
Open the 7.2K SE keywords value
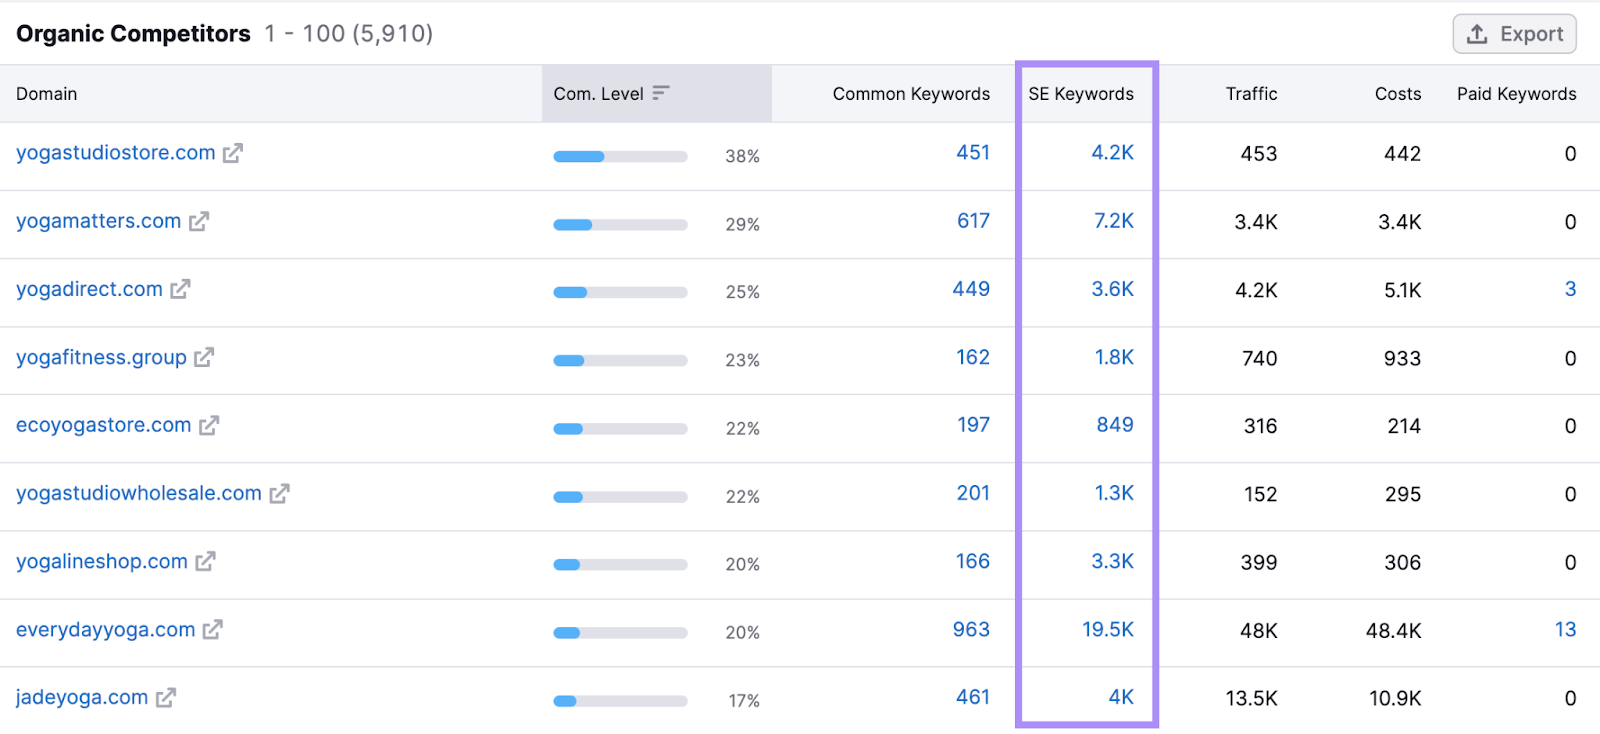1113,221
